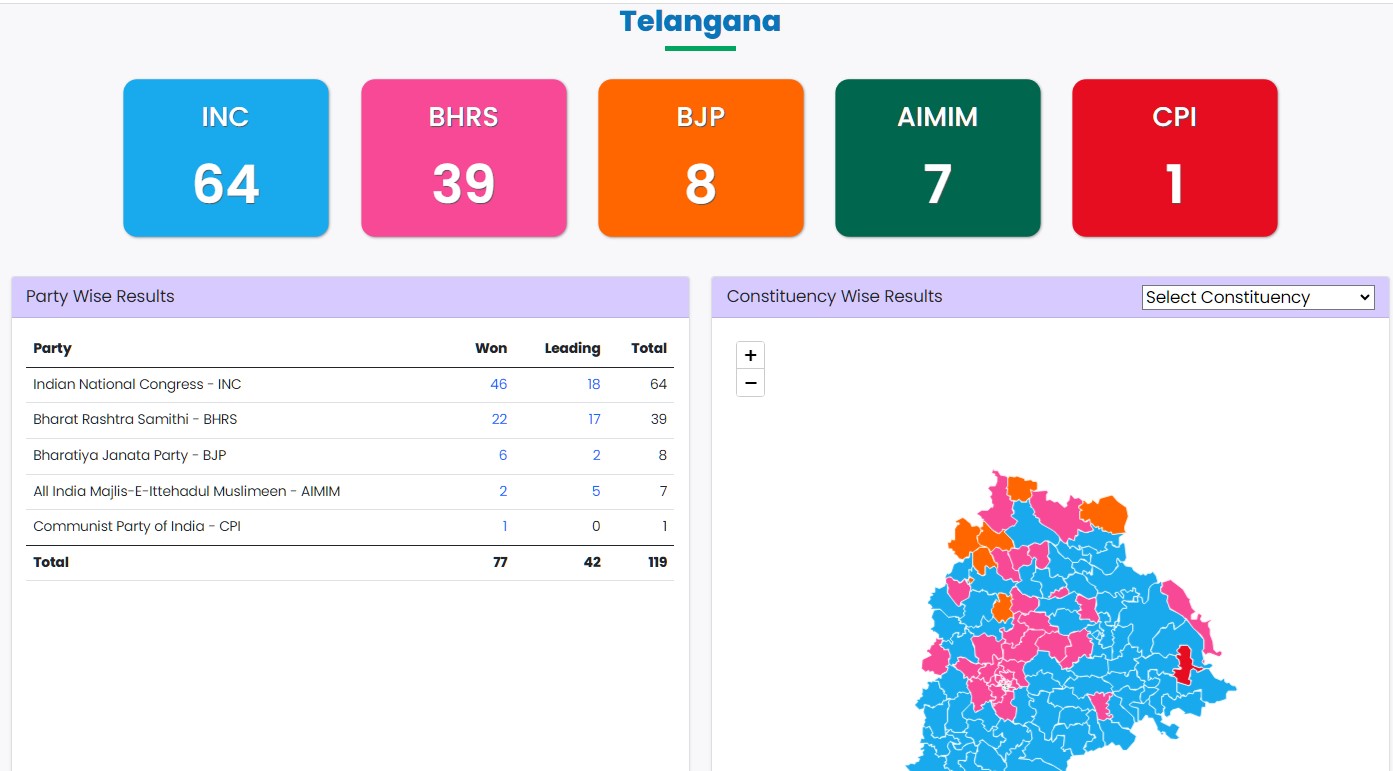Click the total leading value 42

click(x=592, y=562)
